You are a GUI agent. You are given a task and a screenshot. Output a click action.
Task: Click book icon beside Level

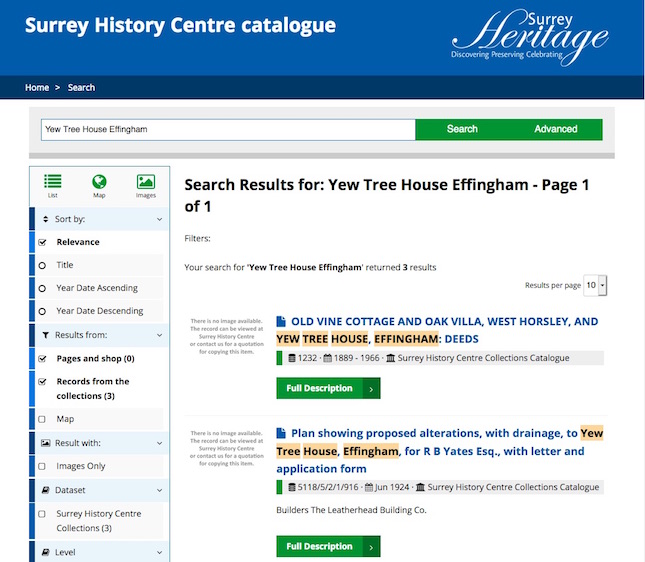(45, 552)
